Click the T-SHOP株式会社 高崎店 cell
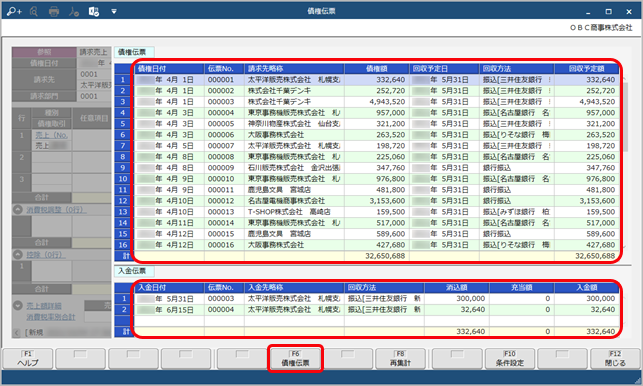Viewport: 643px width, 386px height. (294, 212)
